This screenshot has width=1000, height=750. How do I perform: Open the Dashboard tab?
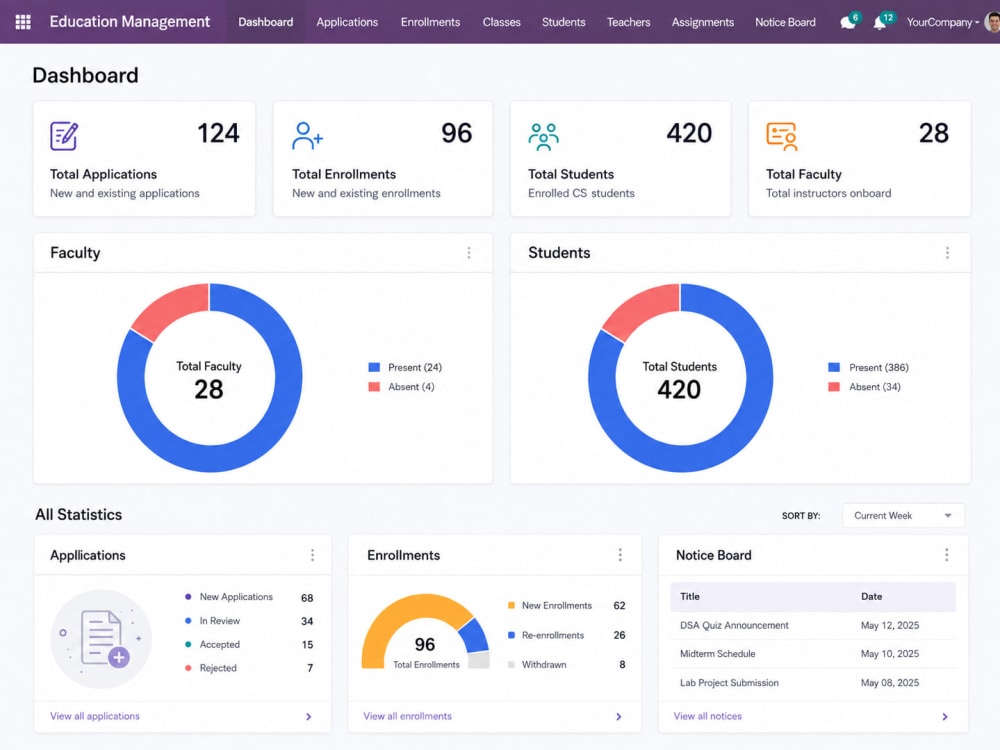(x=266, y=22)
